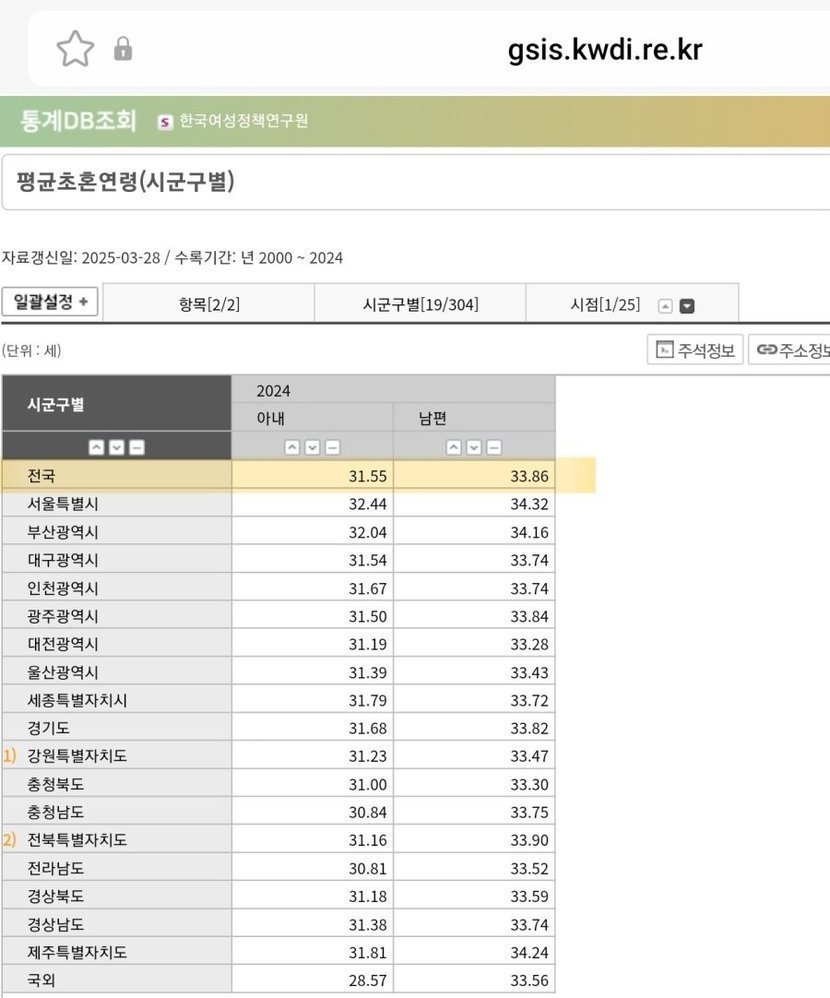Open the 시군구별[19/304] tab
The width and height of the screenshot is (830, 998).
(420, 305)
